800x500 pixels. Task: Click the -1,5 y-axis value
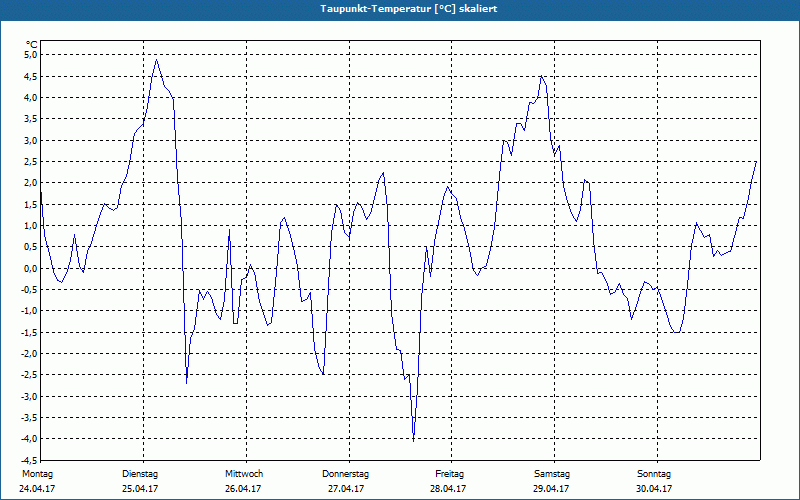pyautogui.click(x=29, y=332)
